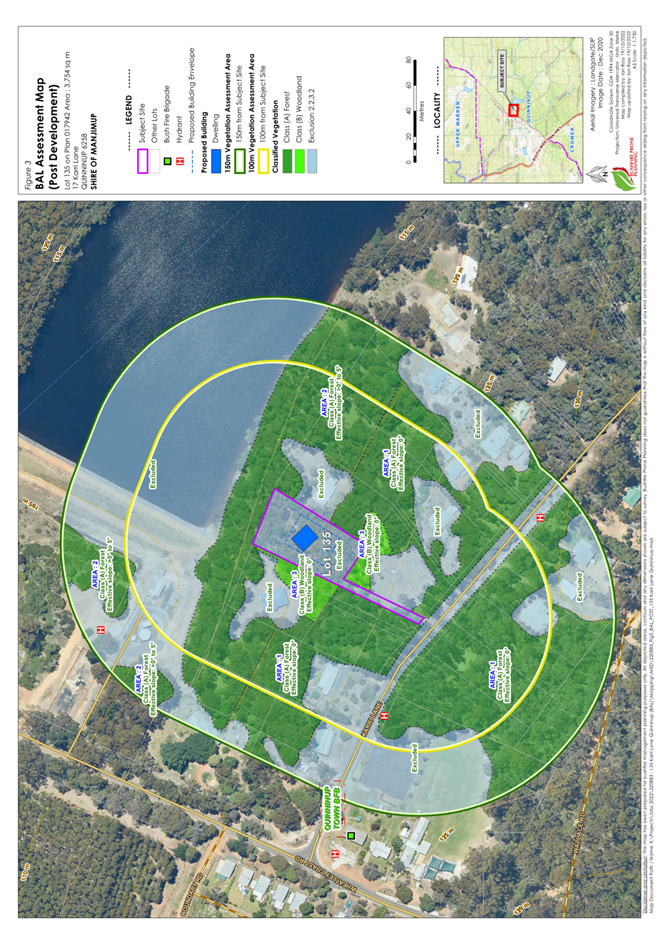
Task: Click the blue proposed dwelling on Lot 135
Action: (305, 537)
